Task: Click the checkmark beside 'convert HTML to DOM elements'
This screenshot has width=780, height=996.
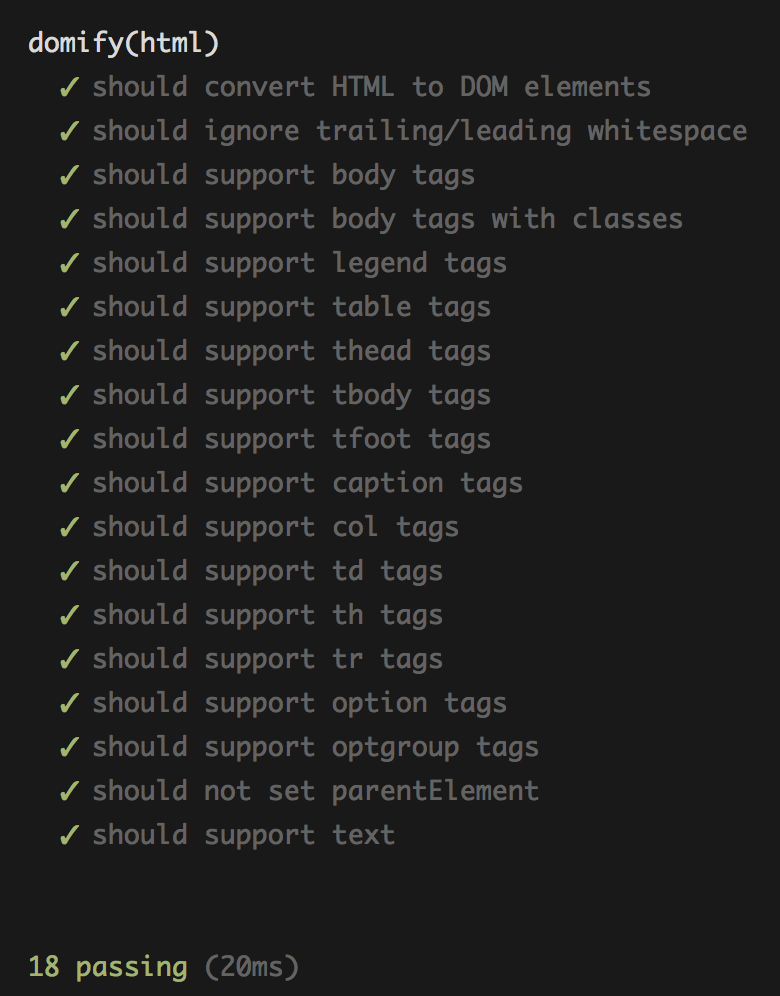Action: tap(69, 87)
